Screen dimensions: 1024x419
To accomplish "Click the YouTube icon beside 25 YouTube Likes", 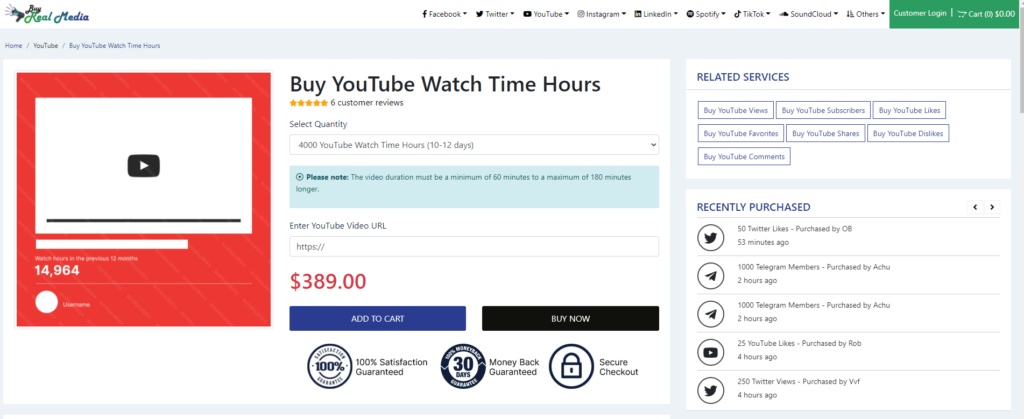I will (x=711, y=352).
